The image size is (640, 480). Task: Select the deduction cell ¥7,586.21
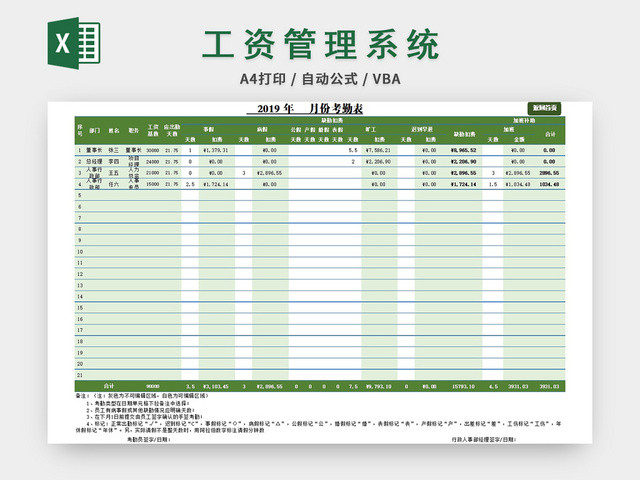tap(378, 150)
